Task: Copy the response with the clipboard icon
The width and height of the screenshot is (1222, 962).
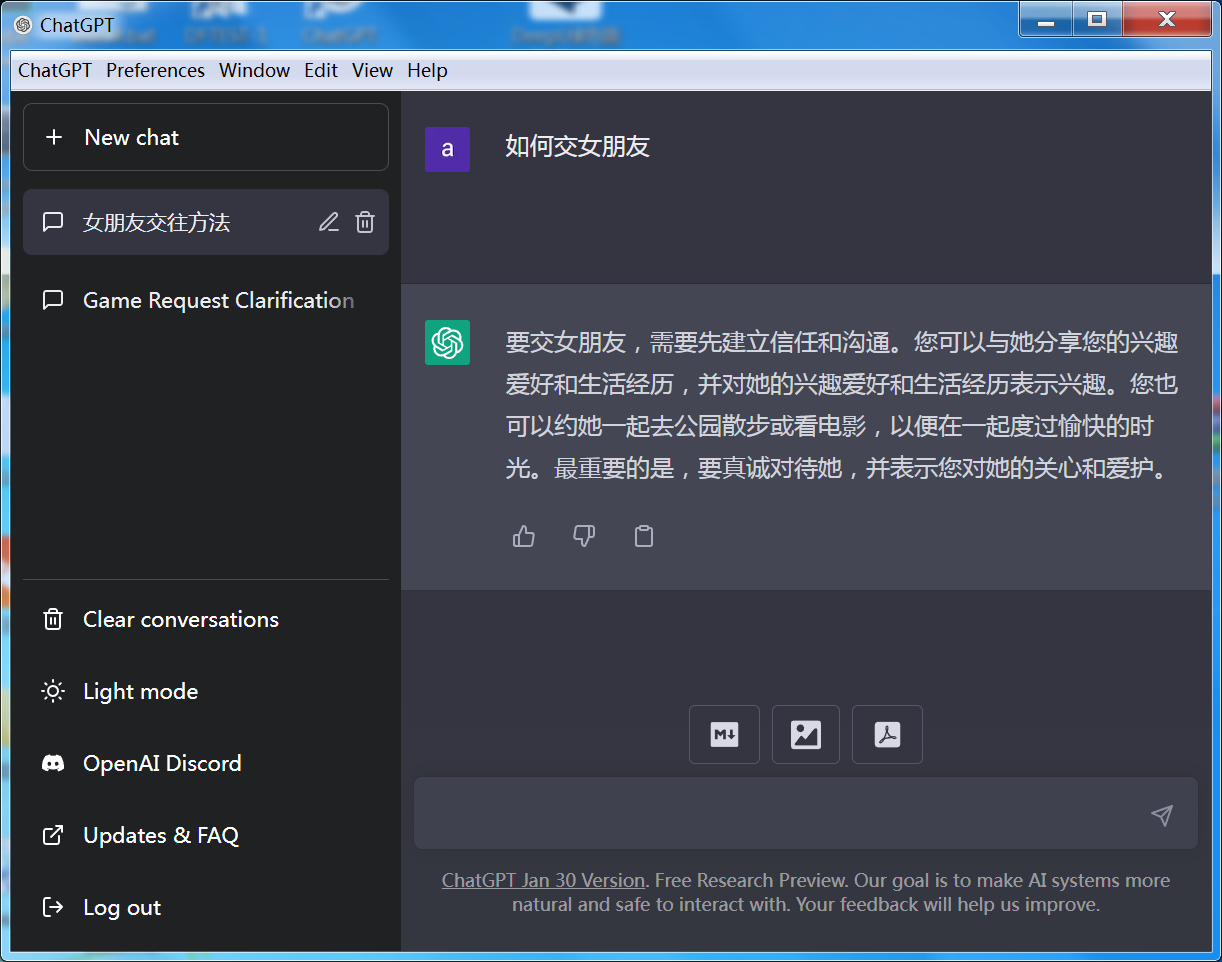Action: [644, 537]
